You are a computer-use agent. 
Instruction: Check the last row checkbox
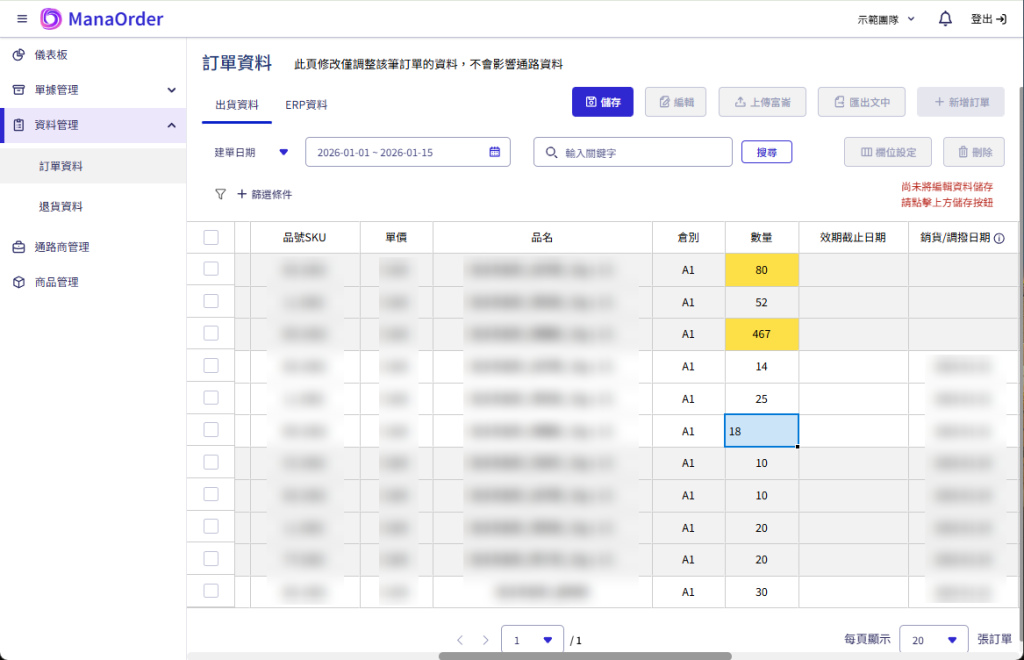pos(211,591)
